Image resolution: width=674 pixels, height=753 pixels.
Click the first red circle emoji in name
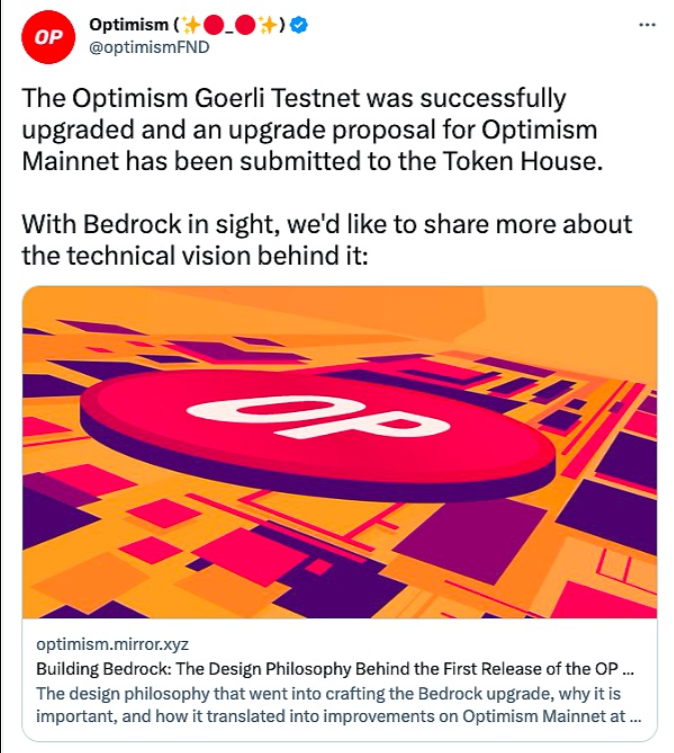(212, 25)
